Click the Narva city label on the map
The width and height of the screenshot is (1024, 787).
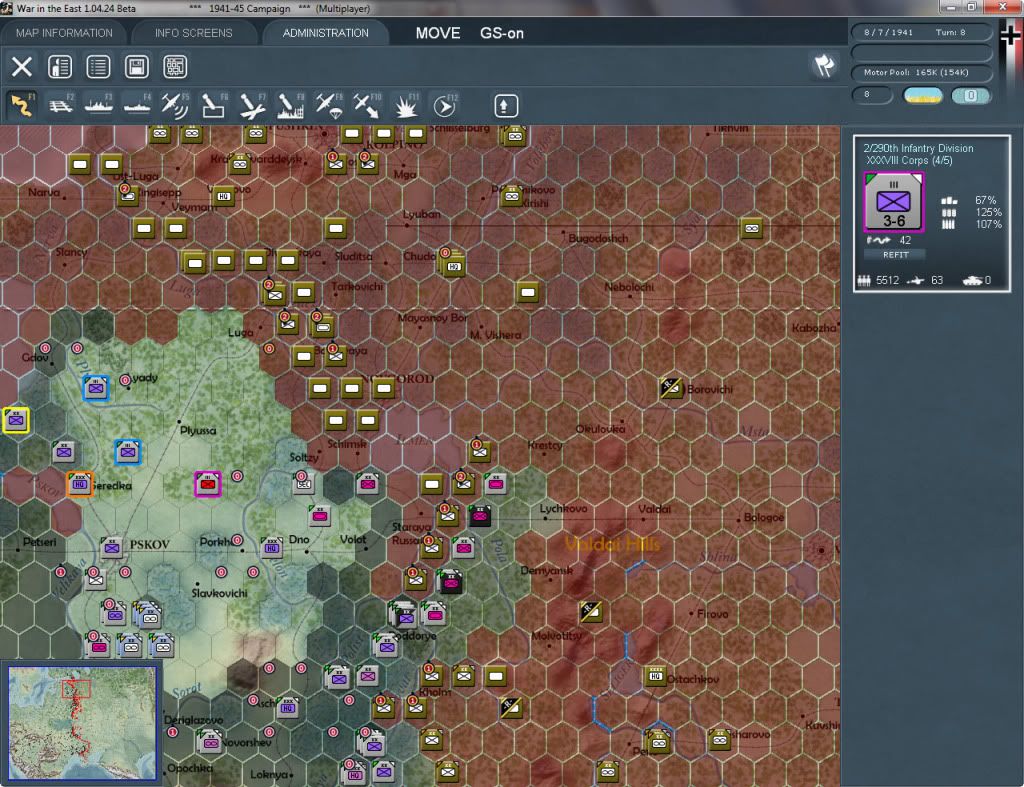44,192
